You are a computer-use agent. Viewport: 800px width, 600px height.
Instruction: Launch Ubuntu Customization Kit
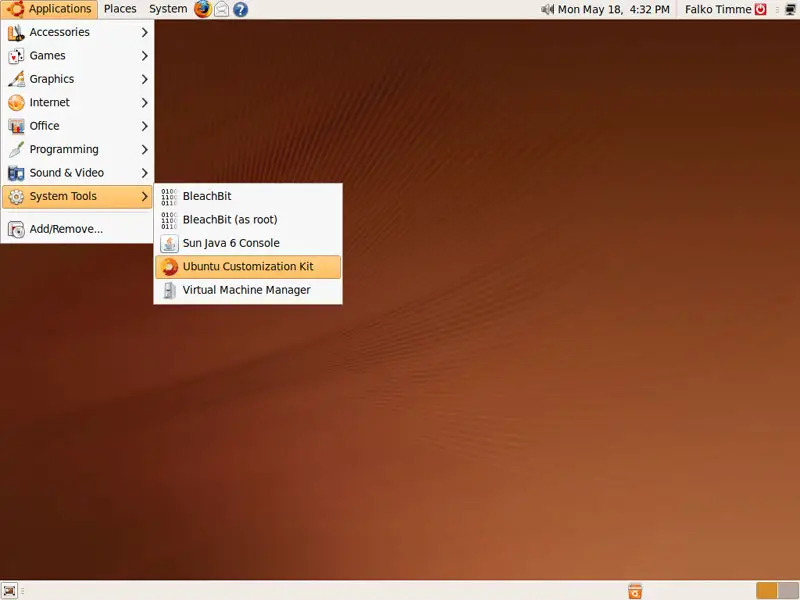248,267
